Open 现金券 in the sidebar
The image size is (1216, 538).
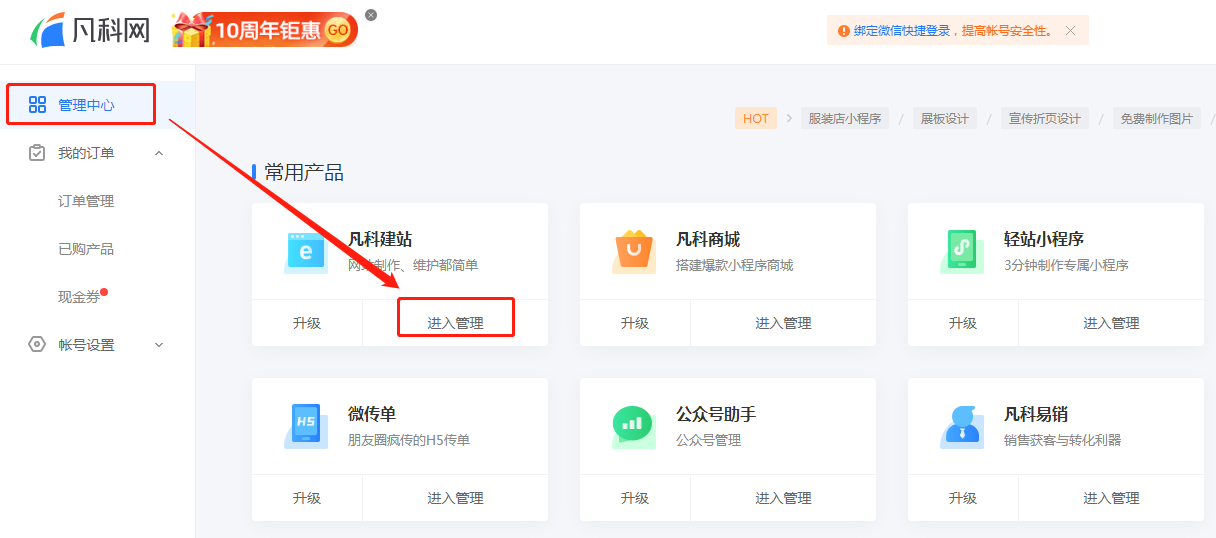(x=79, y=297)
